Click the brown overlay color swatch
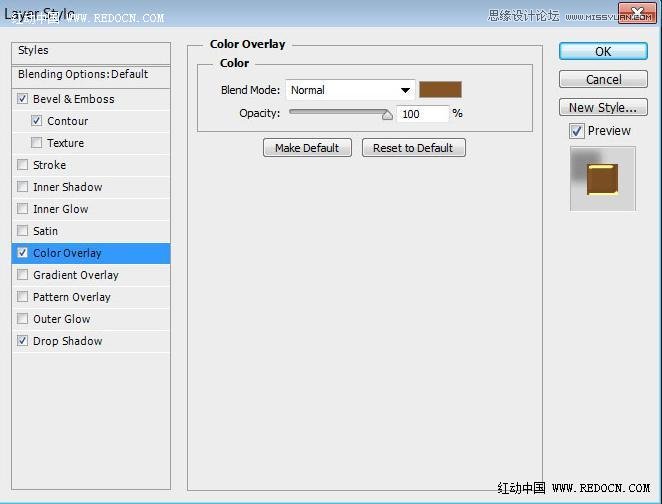 pos(440,90)
